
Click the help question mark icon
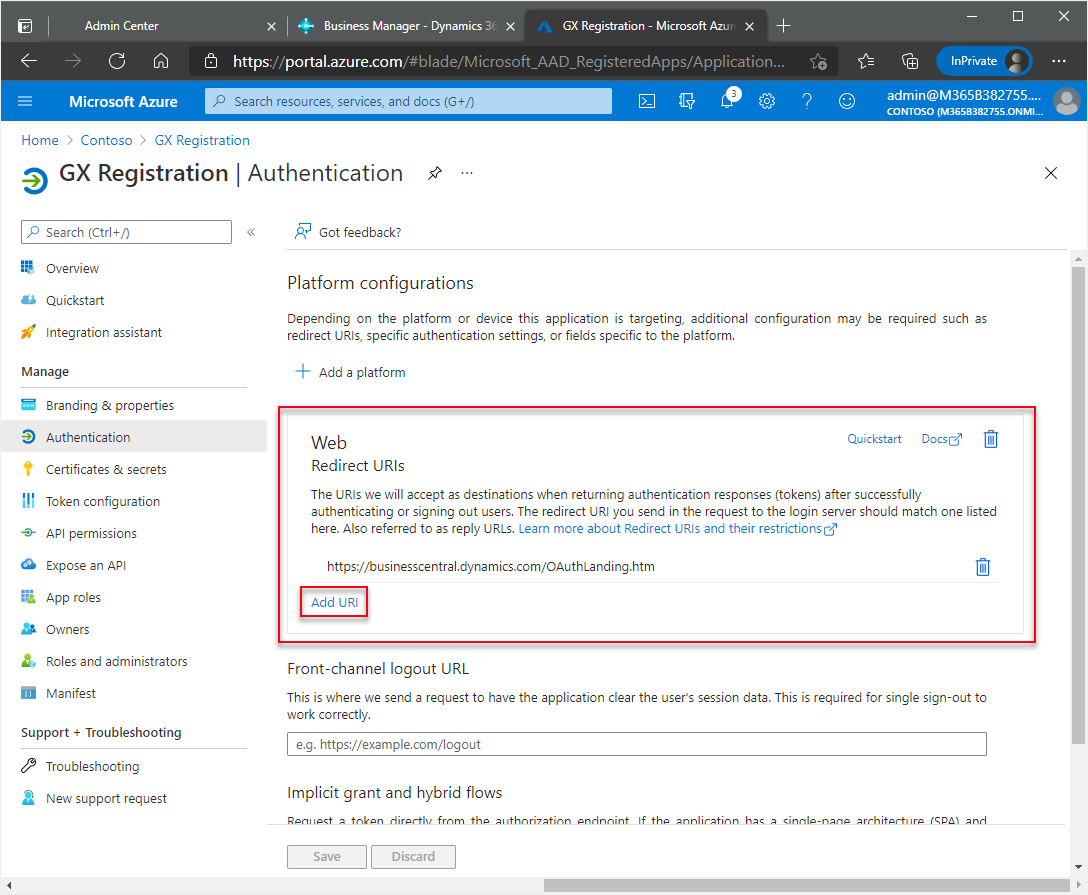(807, 101)
